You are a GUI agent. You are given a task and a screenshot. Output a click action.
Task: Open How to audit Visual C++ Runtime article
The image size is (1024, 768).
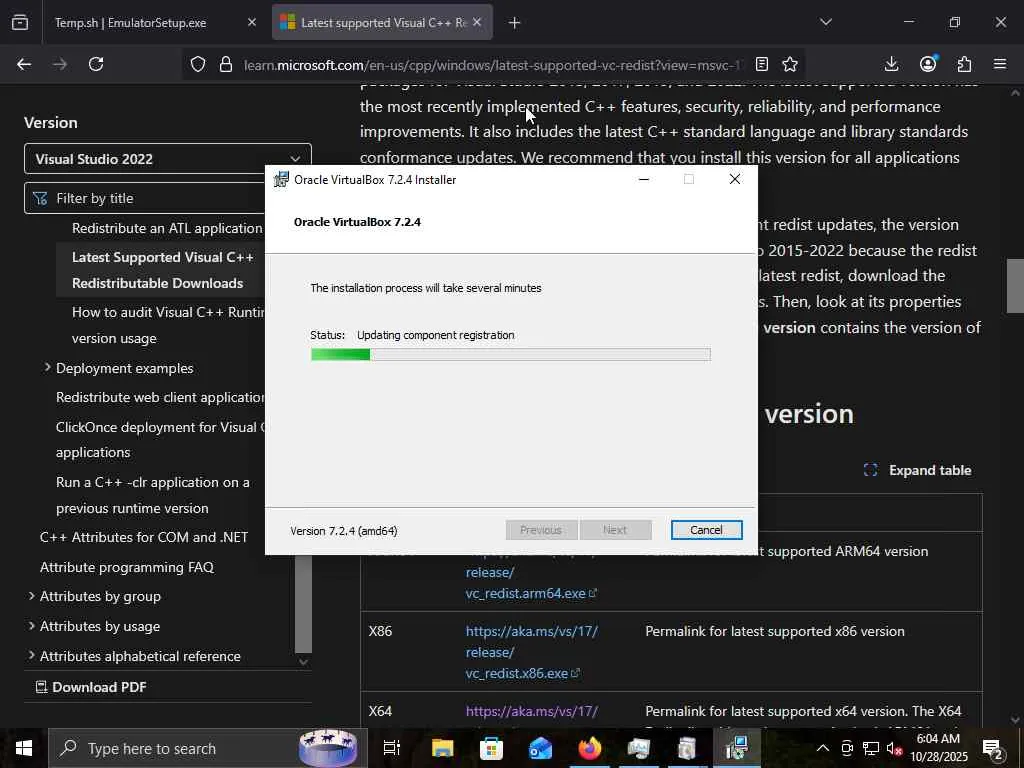coord(167,325)
